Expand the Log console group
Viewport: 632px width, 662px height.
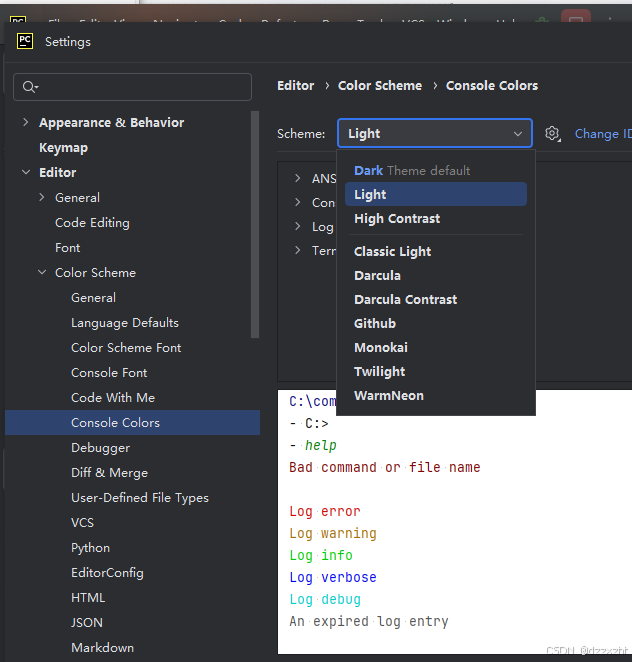click(x=298, y=226)
